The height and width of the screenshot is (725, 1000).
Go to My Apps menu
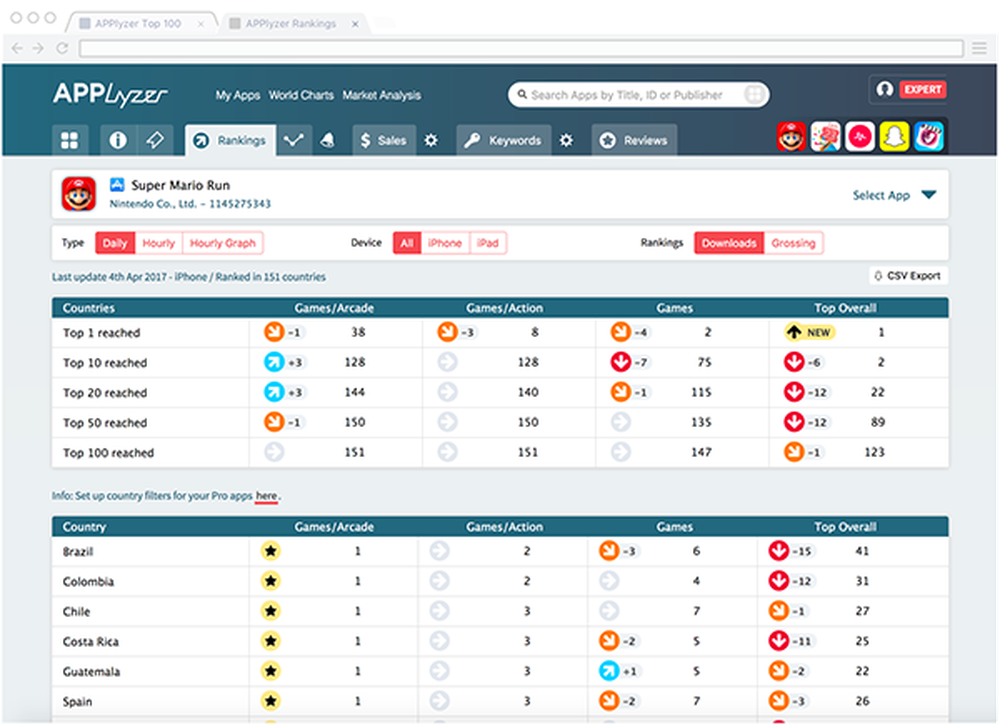coord(237,95)
